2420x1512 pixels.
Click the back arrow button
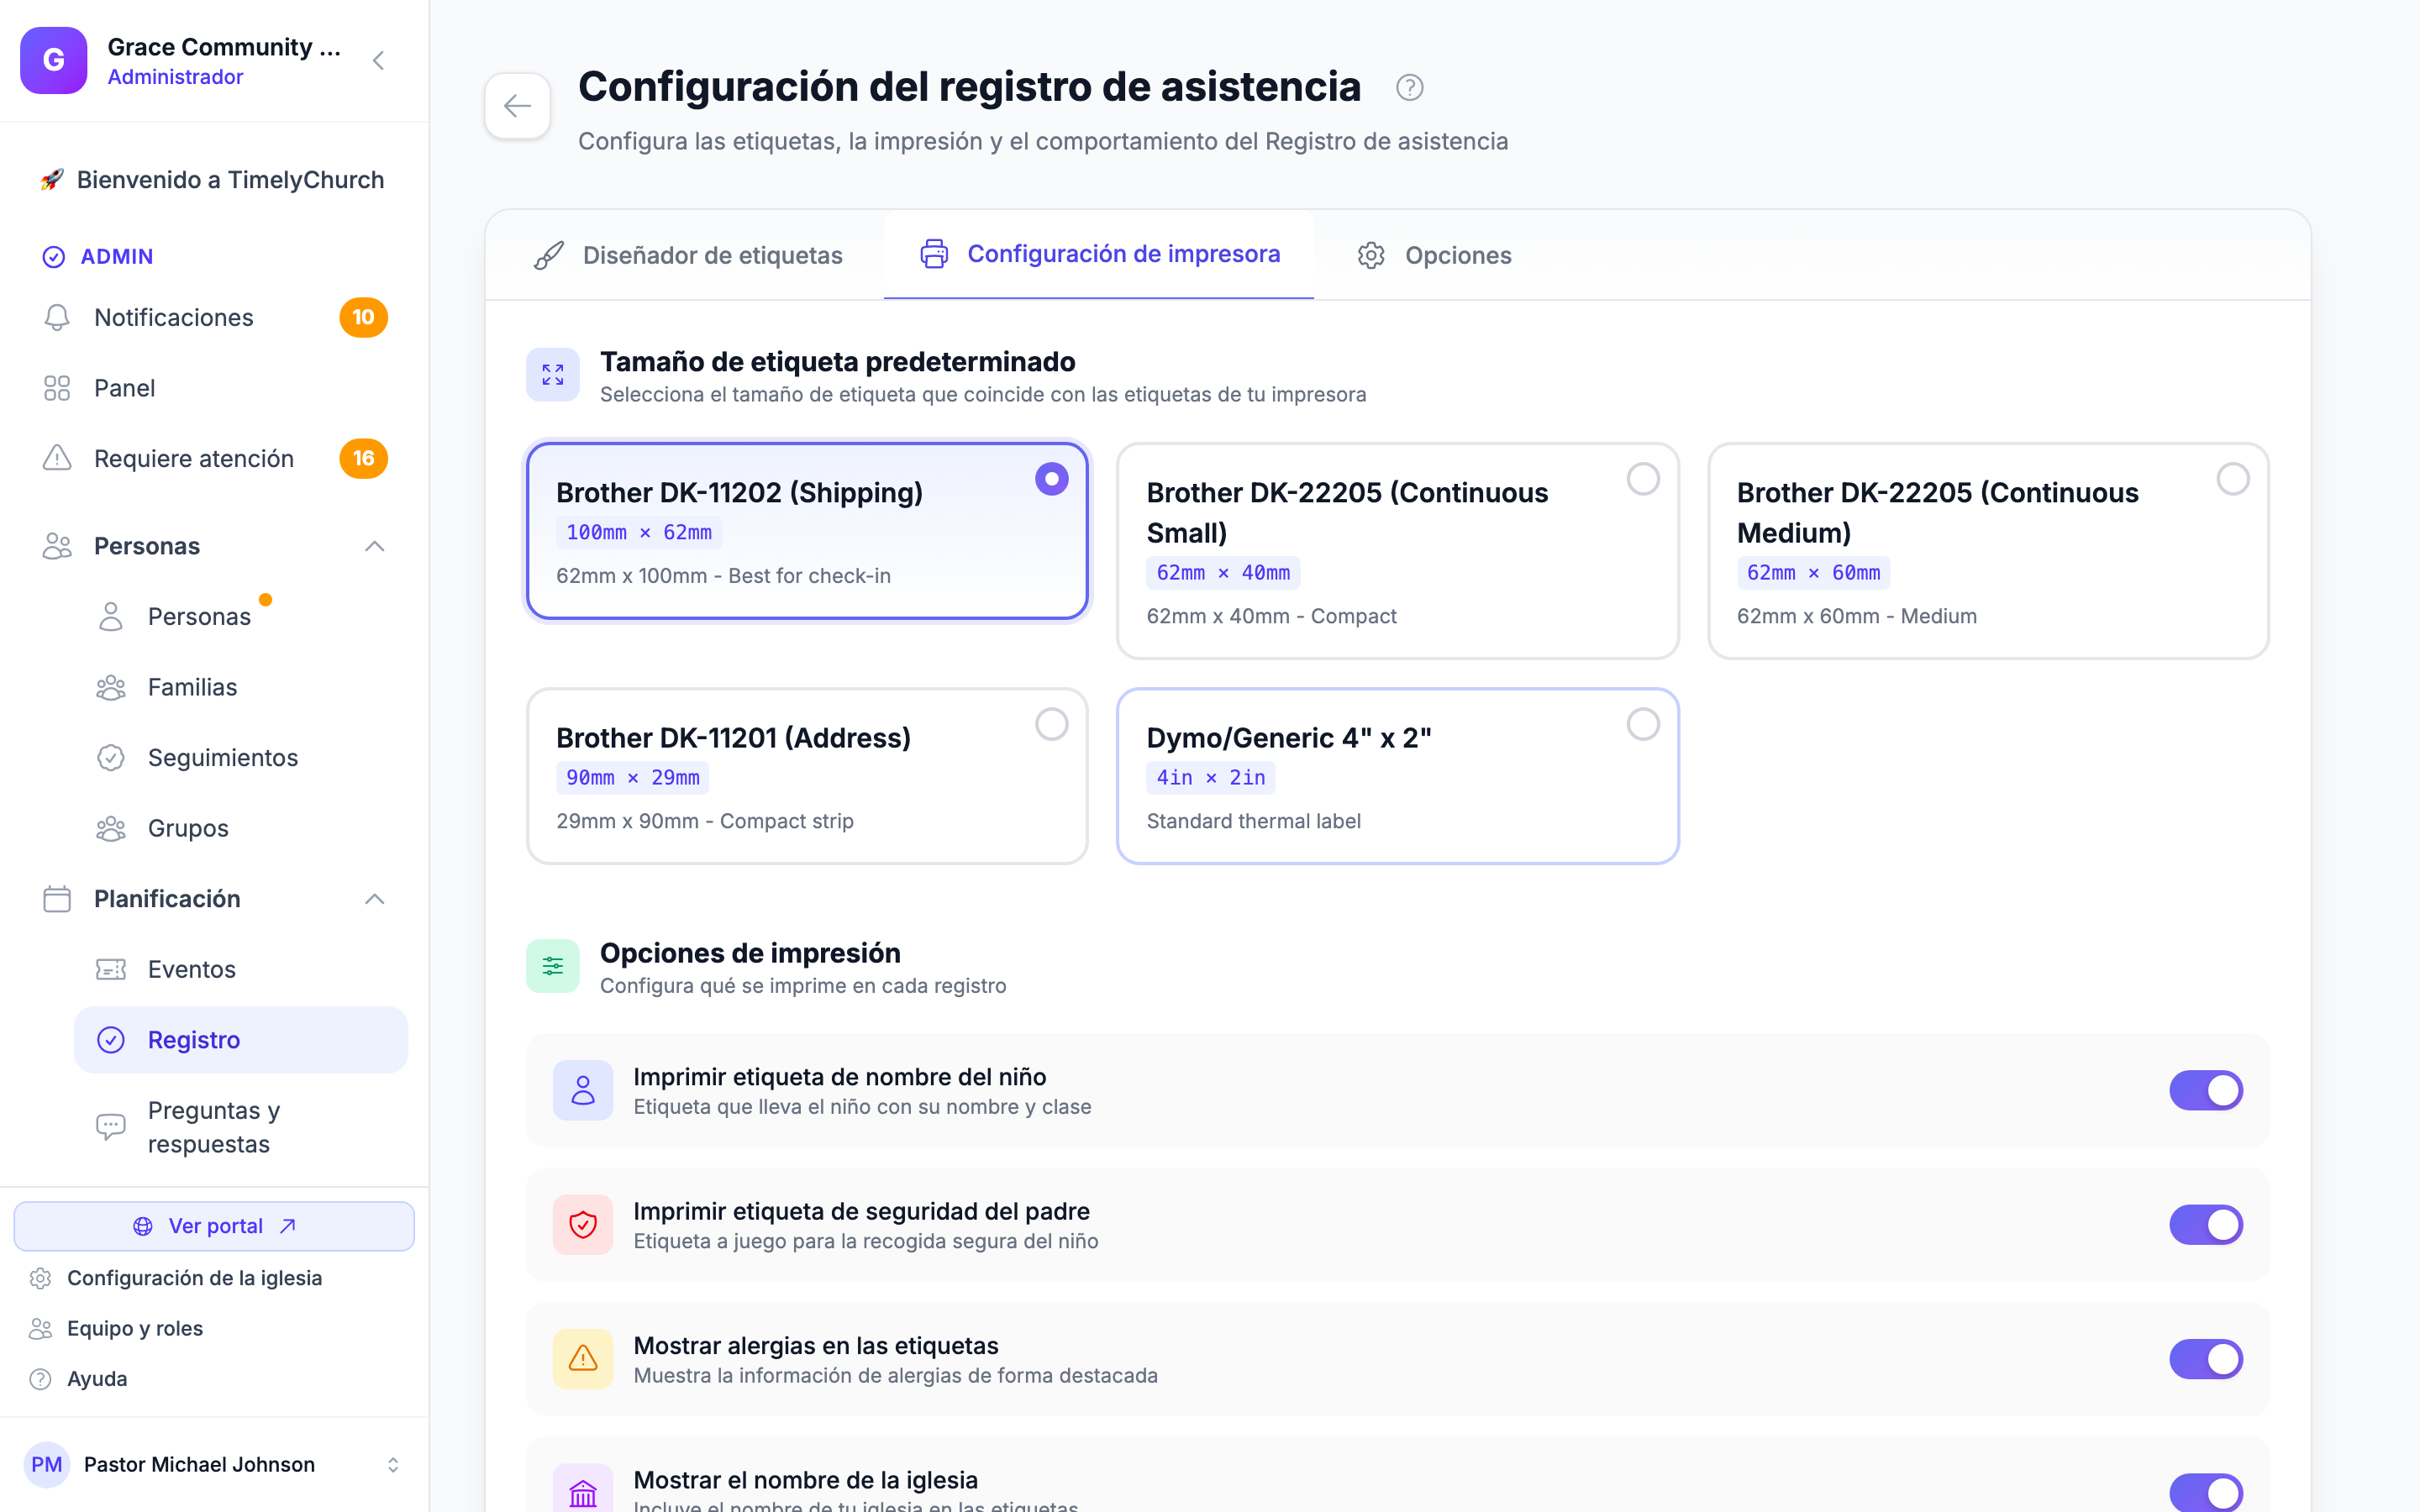[x=517, y=106]
